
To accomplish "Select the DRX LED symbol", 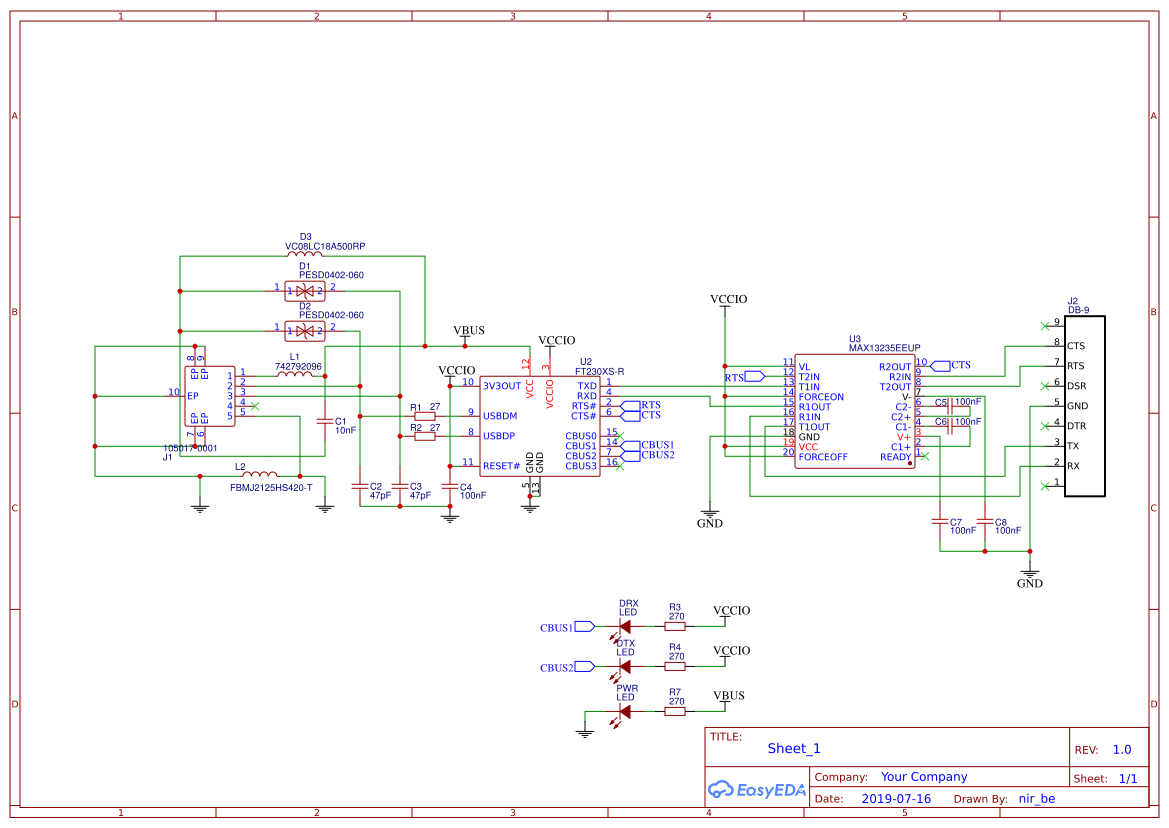I will click(x=625, y=627).
